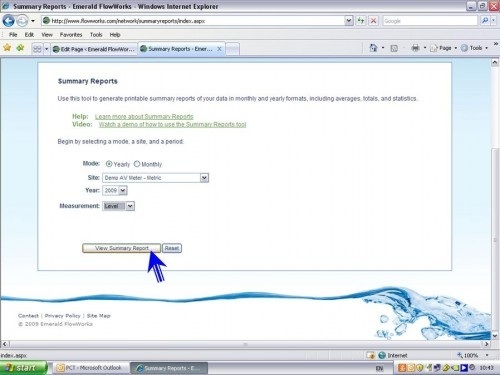Click the EN language indicator in the taskbar
500x375 pixels.
[379, 368]
